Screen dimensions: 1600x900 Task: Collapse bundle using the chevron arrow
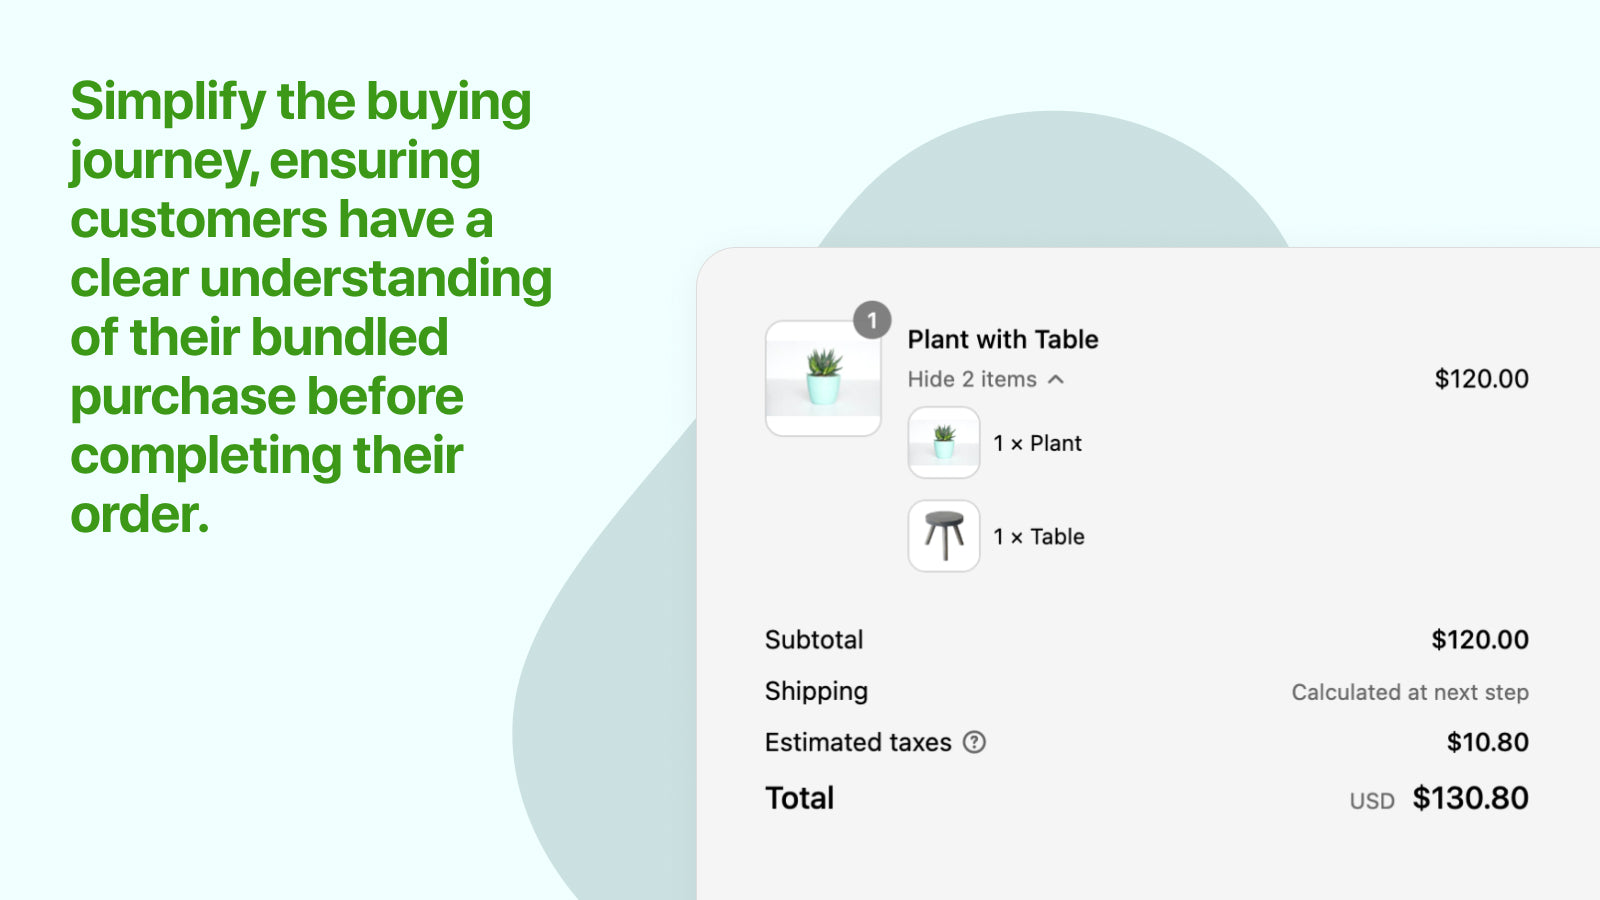pos(1056,379)
